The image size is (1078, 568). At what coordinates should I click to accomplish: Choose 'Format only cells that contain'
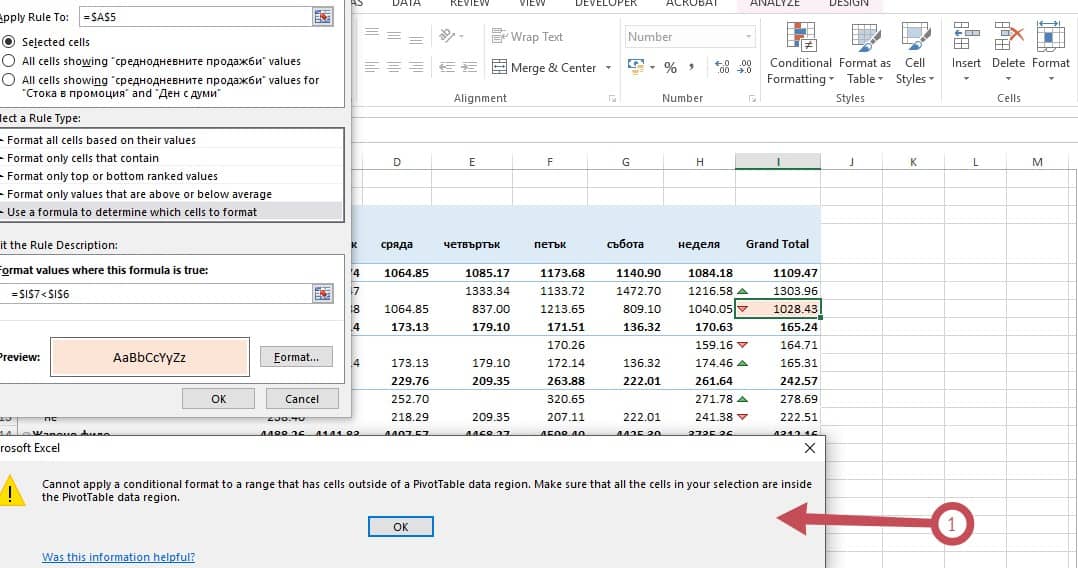171,158
